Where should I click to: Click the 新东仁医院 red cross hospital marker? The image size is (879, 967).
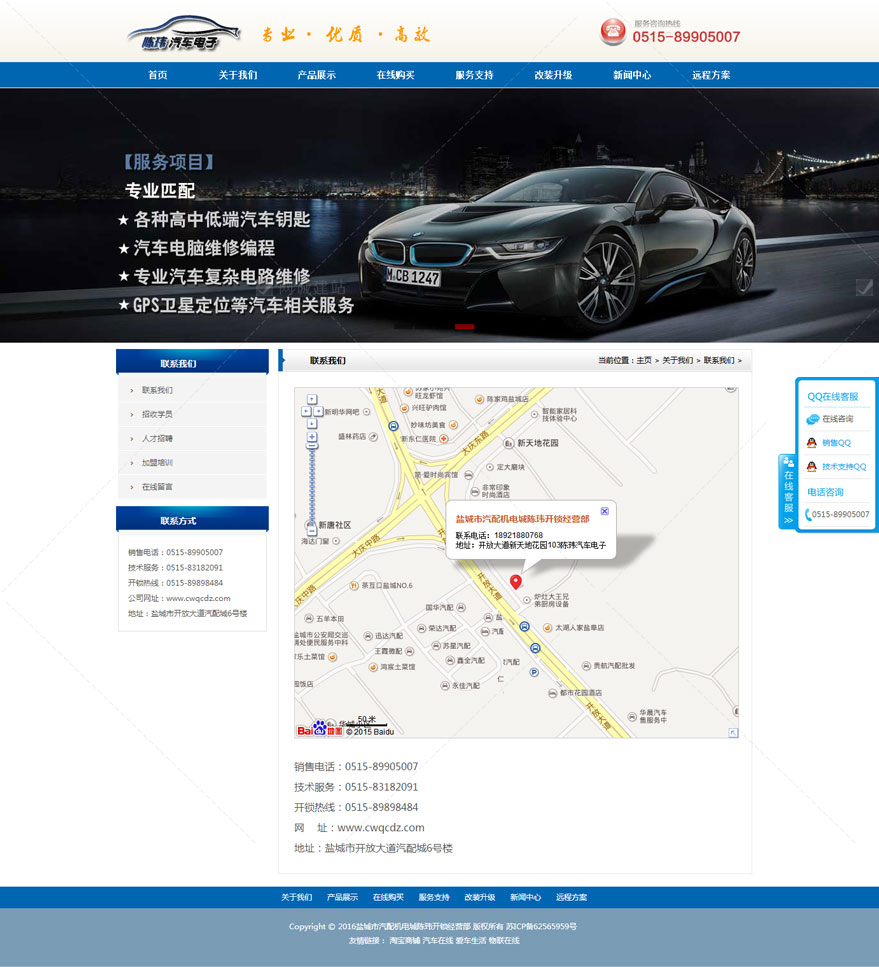[x=444, y=438]
